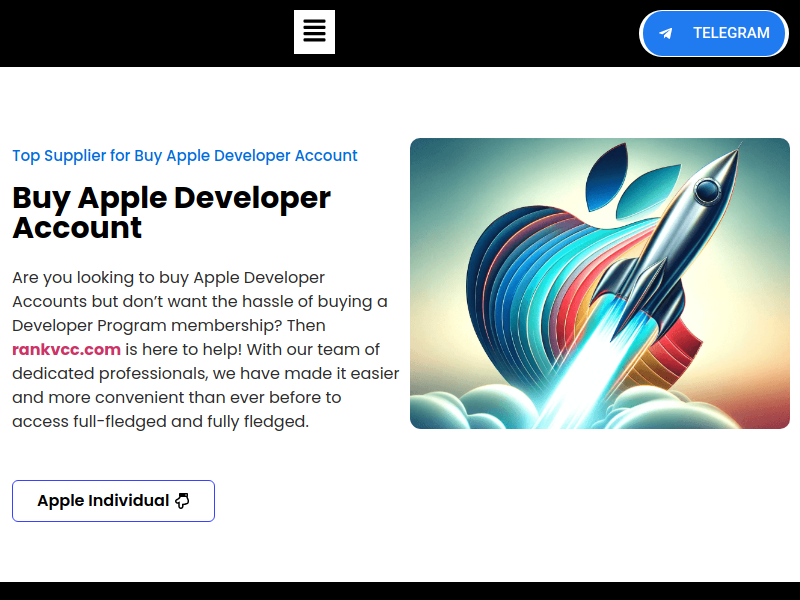The height and width of the screenshot is (600, 800).
Task: Open the hamburger navigation menu
Action: tap(314, 32)
